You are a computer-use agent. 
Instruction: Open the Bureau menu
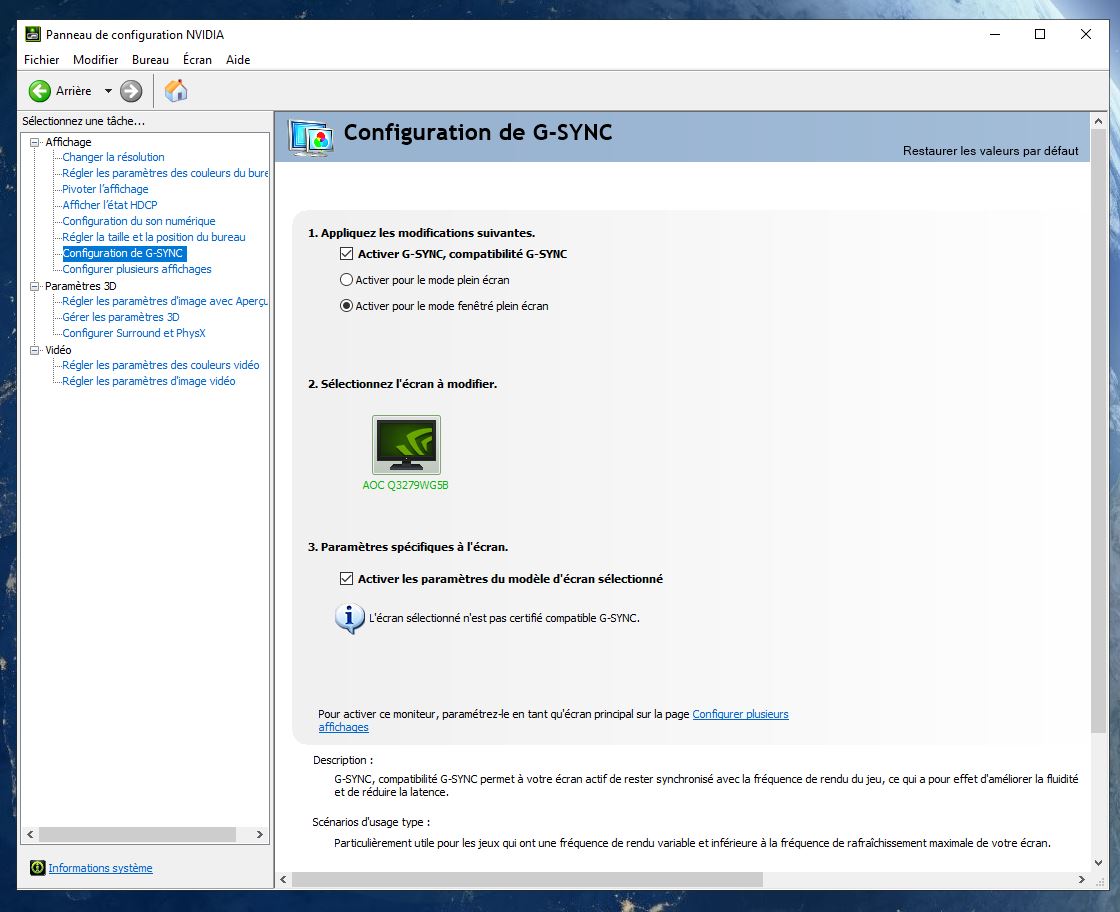[x=150, y=60]
